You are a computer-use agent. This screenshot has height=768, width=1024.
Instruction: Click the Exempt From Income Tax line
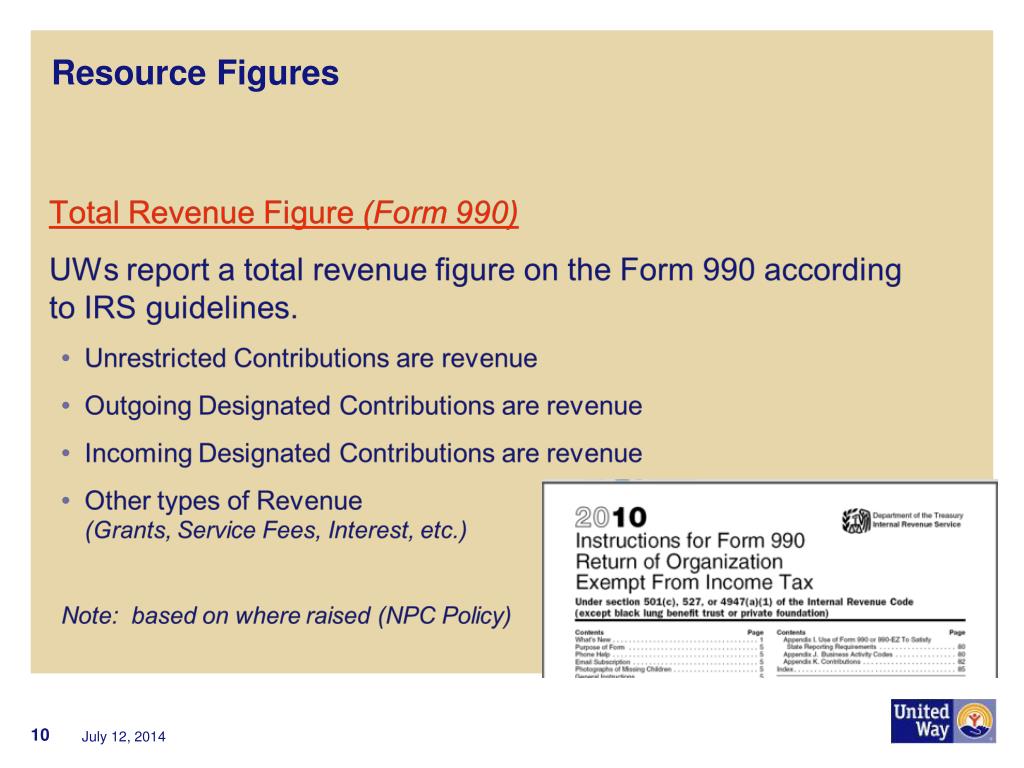tap(694, 582)
